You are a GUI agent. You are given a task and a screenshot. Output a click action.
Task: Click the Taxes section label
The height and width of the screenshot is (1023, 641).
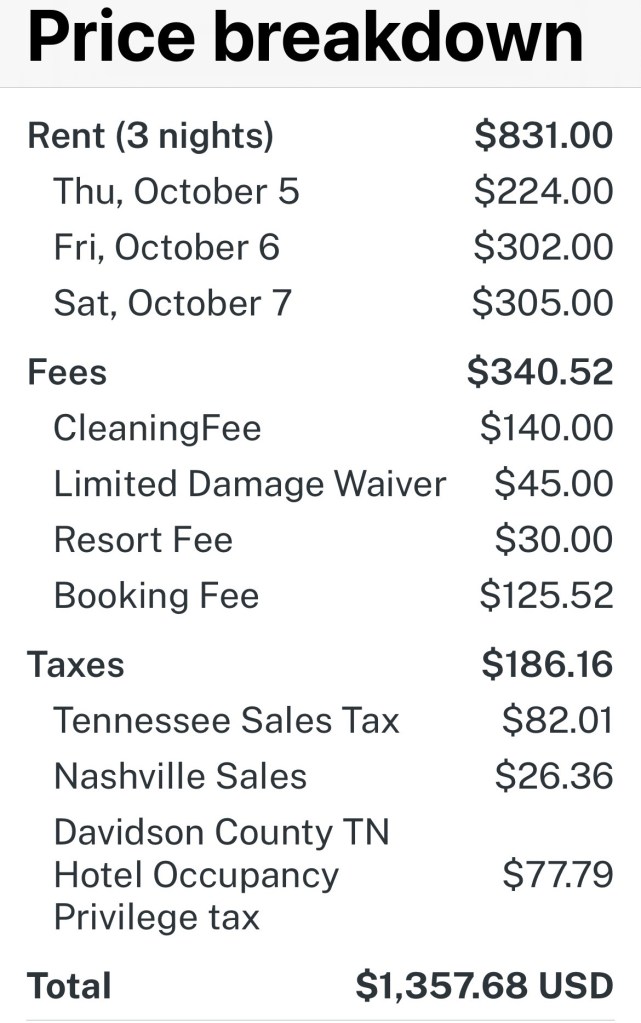click(x=76, y=665)
